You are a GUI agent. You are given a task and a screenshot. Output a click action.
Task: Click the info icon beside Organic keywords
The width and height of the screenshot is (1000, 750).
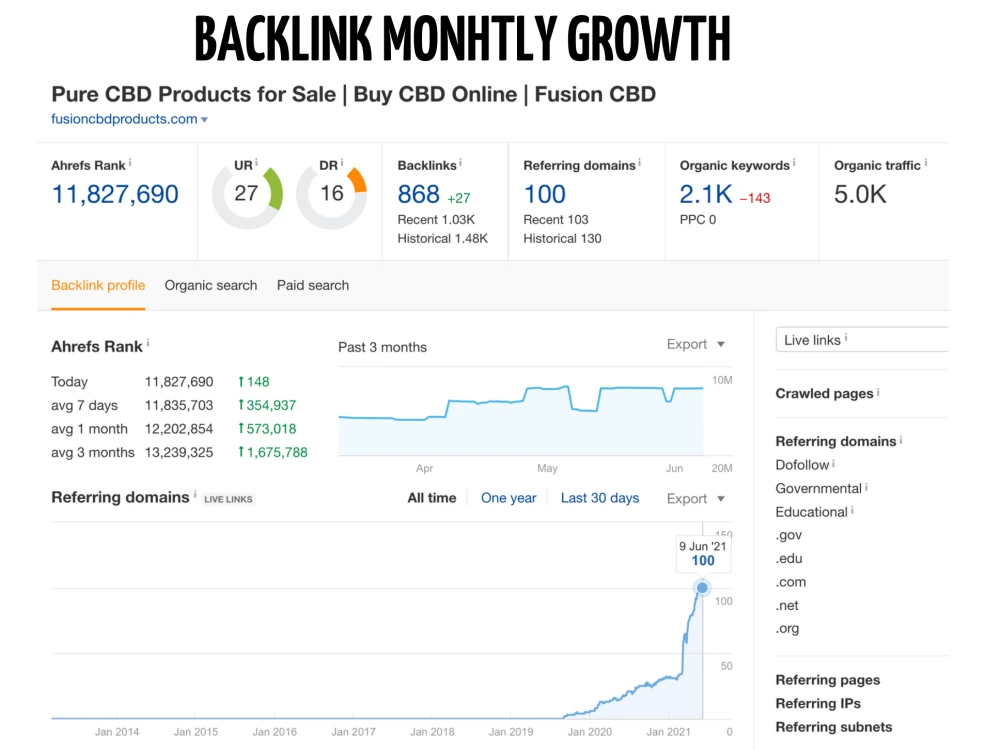coord(794,163)
